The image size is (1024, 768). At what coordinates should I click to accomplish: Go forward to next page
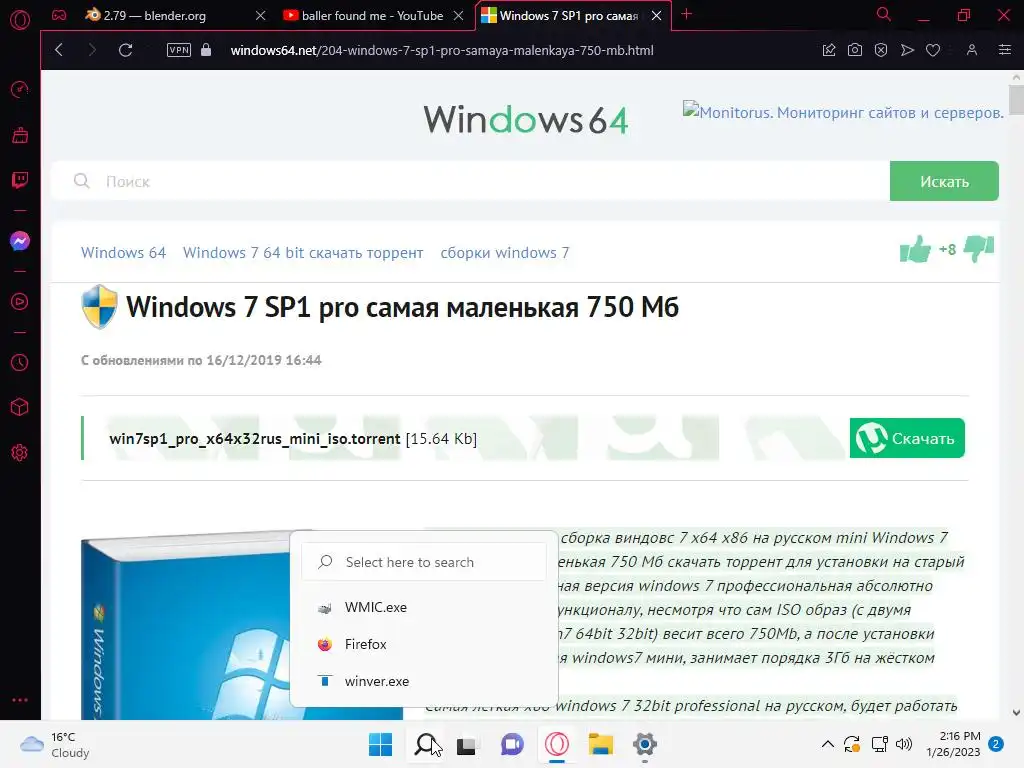(x=91, y=50)
